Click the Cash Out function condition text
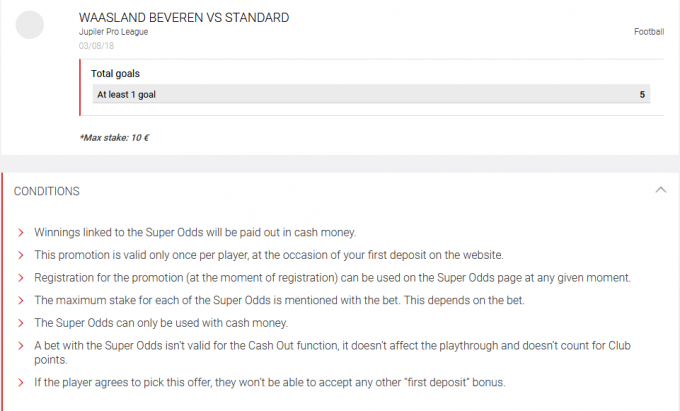Screen dimensions: 680x411 click(332, 352)
